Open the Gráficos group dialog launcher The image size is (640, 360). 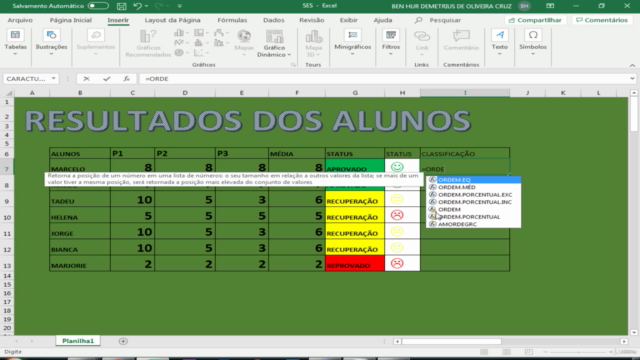tap(293, 65)
